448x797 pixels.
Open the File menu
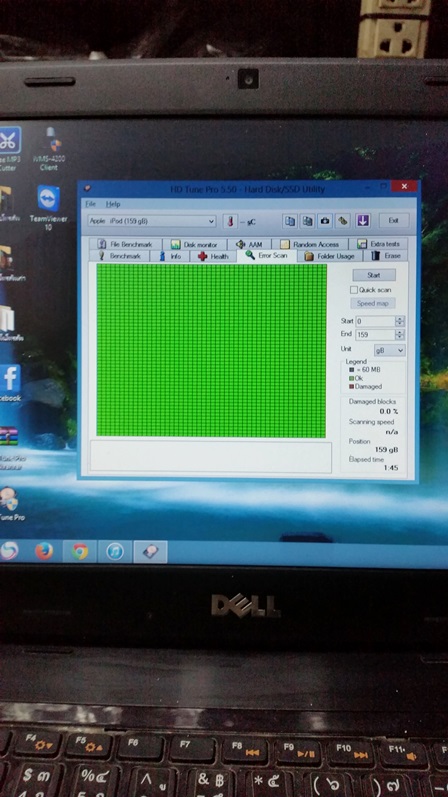(91, 204)
